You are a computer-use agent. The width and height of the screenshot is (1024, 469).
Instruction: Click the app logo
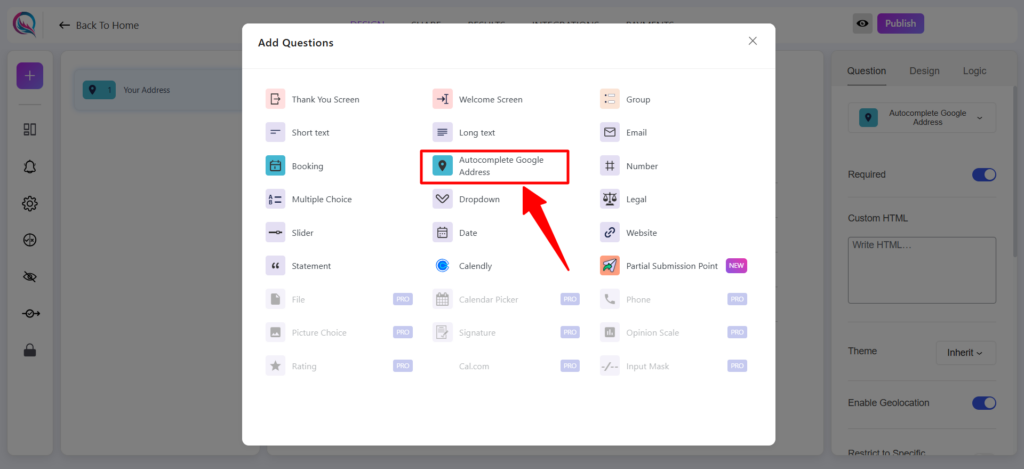25,24
